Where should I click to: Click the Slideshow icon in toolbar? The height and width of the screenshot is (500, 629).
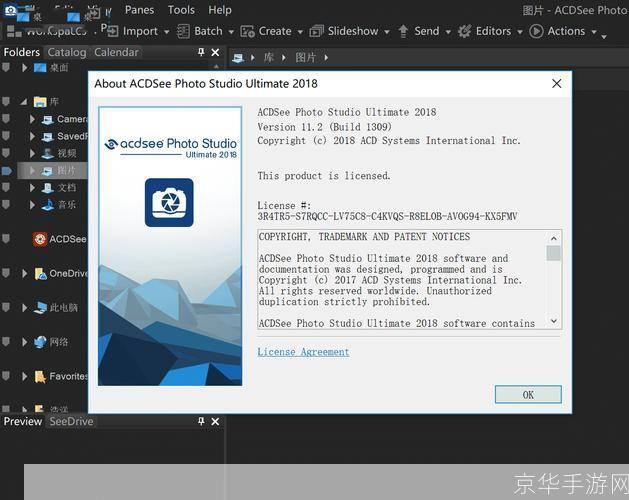pos(317,31)
